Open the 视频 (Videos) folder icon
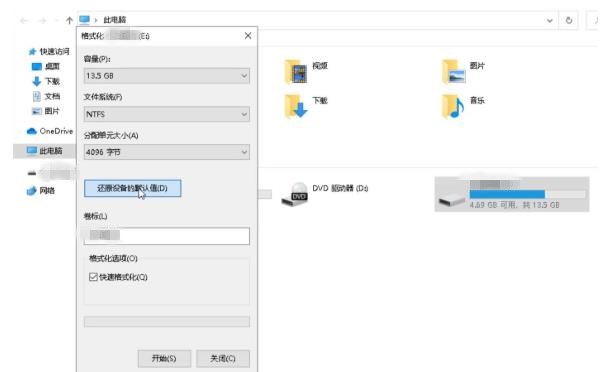This screenshot has width=606, height=372. (x=296, y=72)
